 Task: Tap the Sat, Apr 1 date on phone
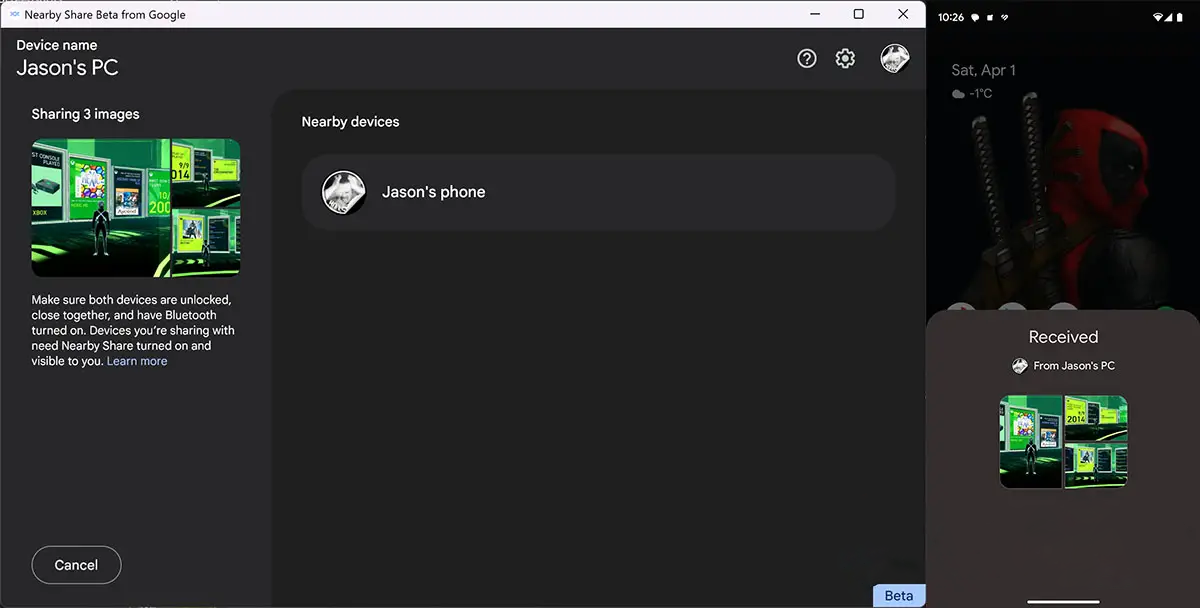983,70
